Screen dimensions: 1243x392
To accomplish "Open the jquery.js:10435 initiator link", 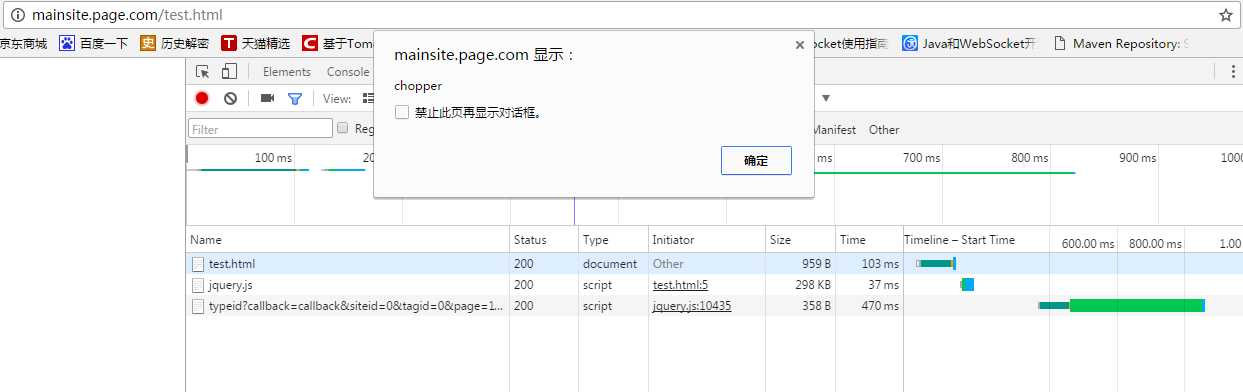I will 692,306.
